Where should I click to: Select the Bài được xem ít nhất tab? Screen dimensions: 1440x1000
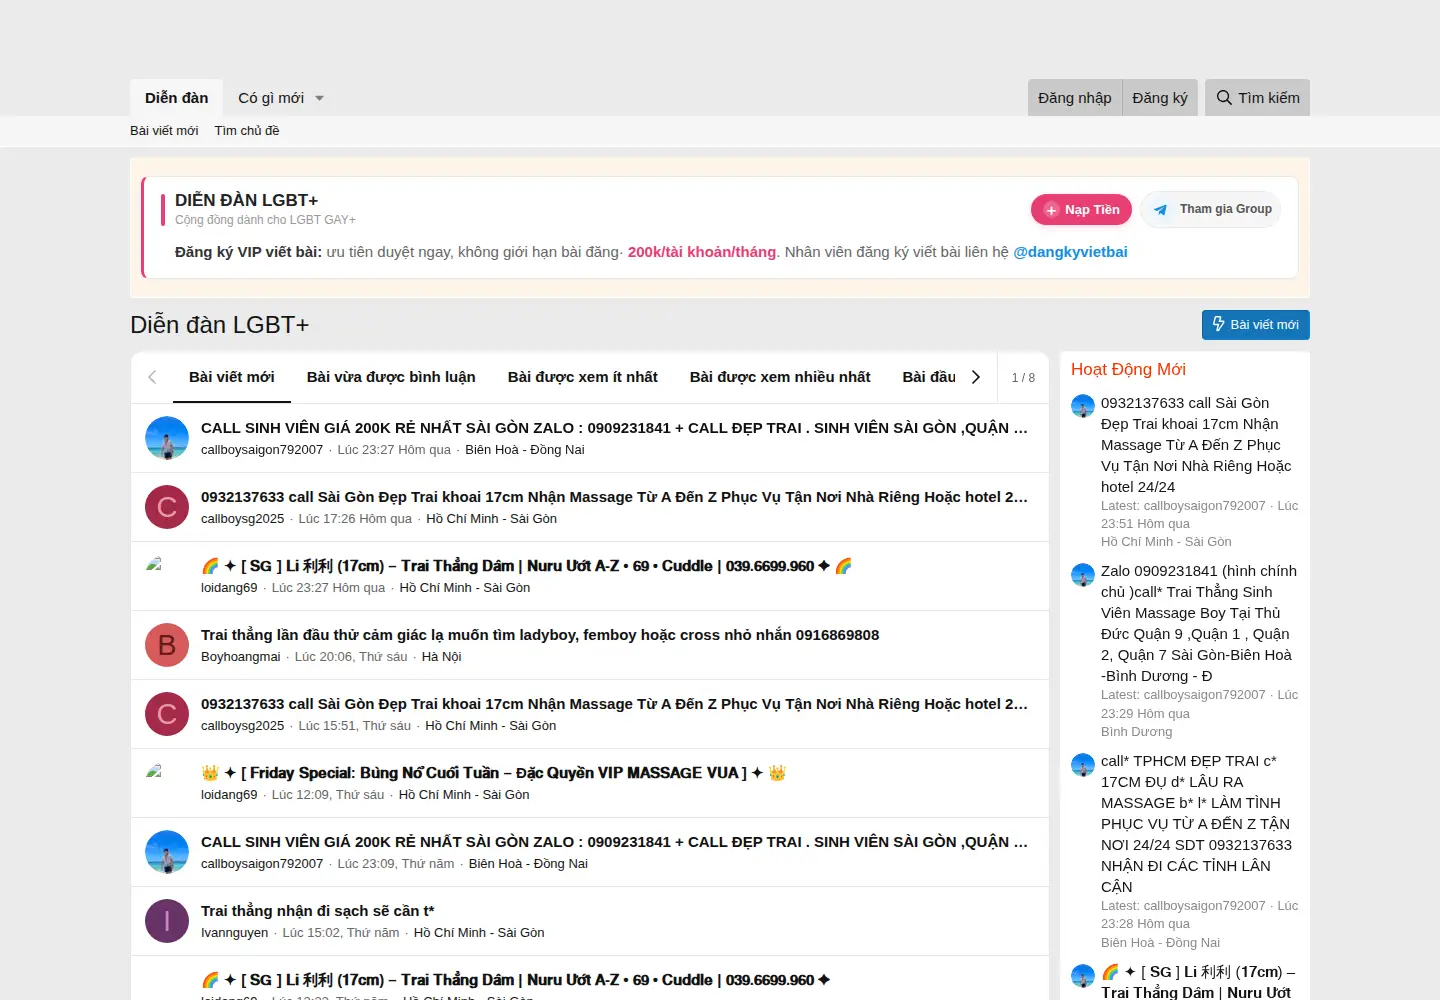(583, 377)
